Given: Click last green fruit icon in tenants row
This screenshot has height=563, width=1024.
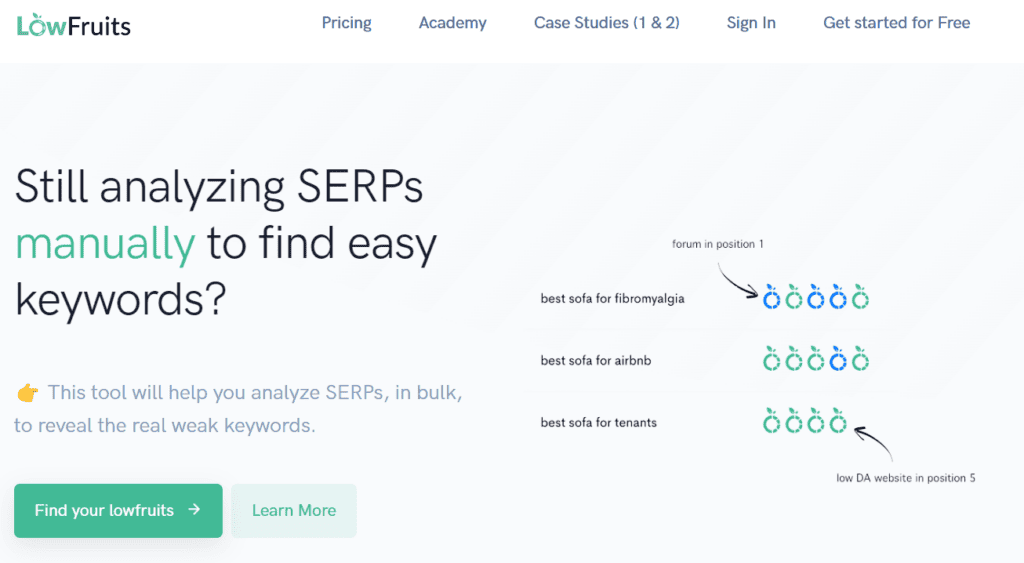Looking at the screenshot, I should (838, 421).
